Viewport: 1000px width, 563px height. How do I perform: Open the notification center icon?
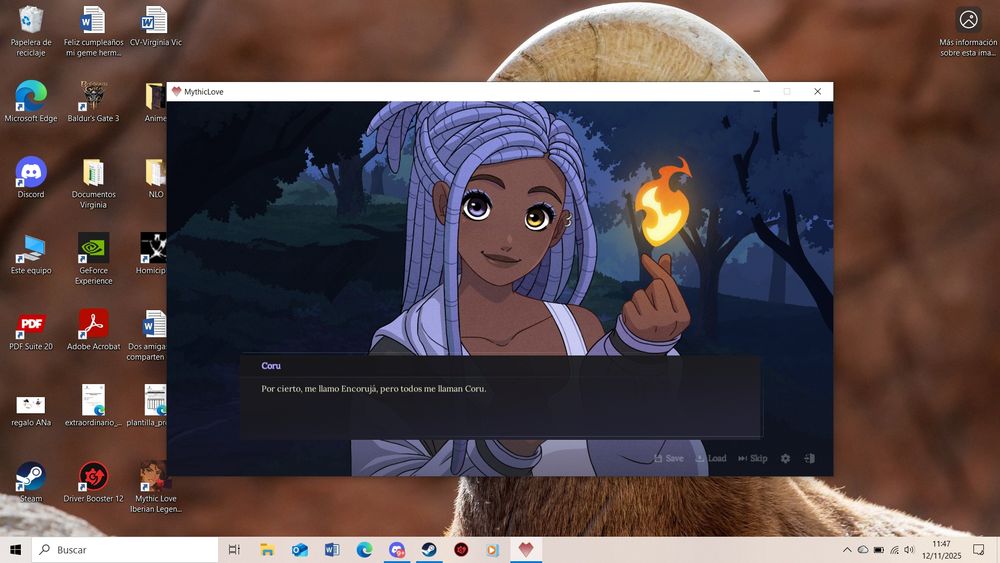click(978, 550)
